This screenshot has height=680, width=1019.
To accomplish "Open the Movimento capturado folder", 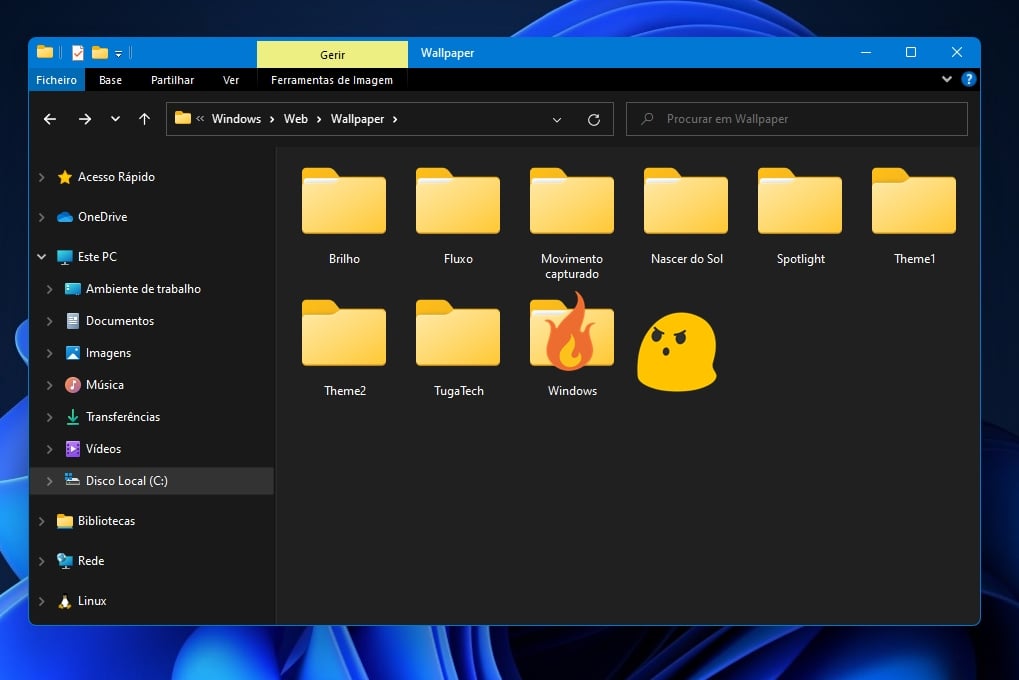I will (572, 223).
